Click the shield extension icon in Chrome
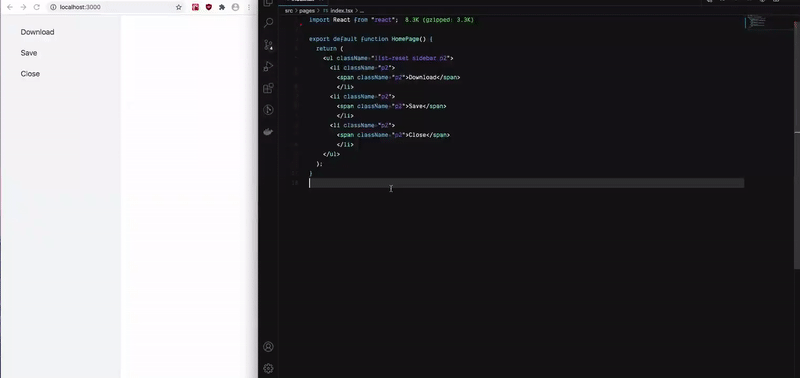 (x=209, y=7)
